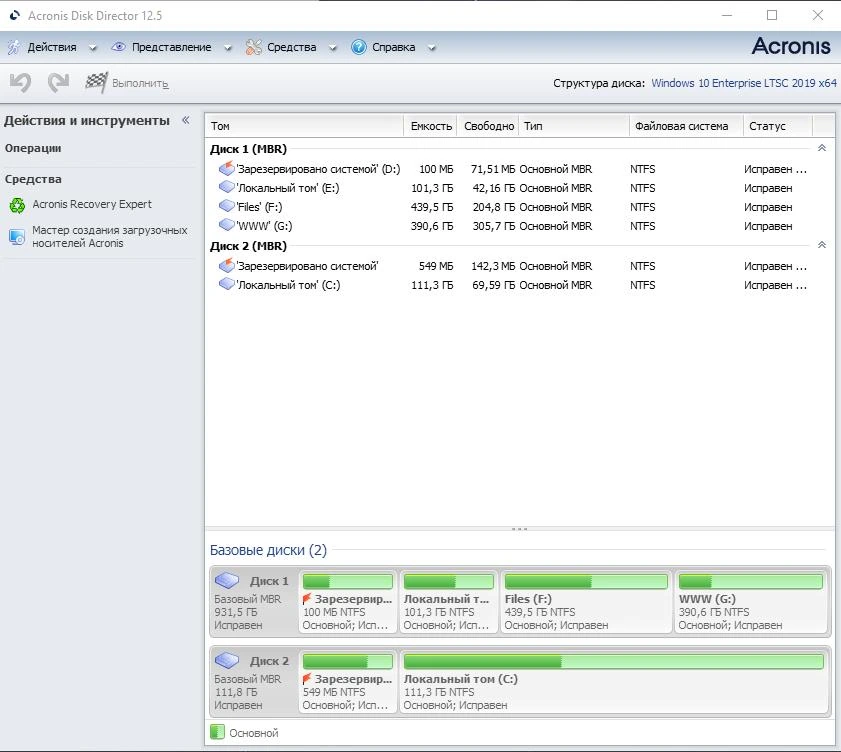Screen dimensions: 841x752
Task: Sort by the Том column header
Action: click(304, 126)
